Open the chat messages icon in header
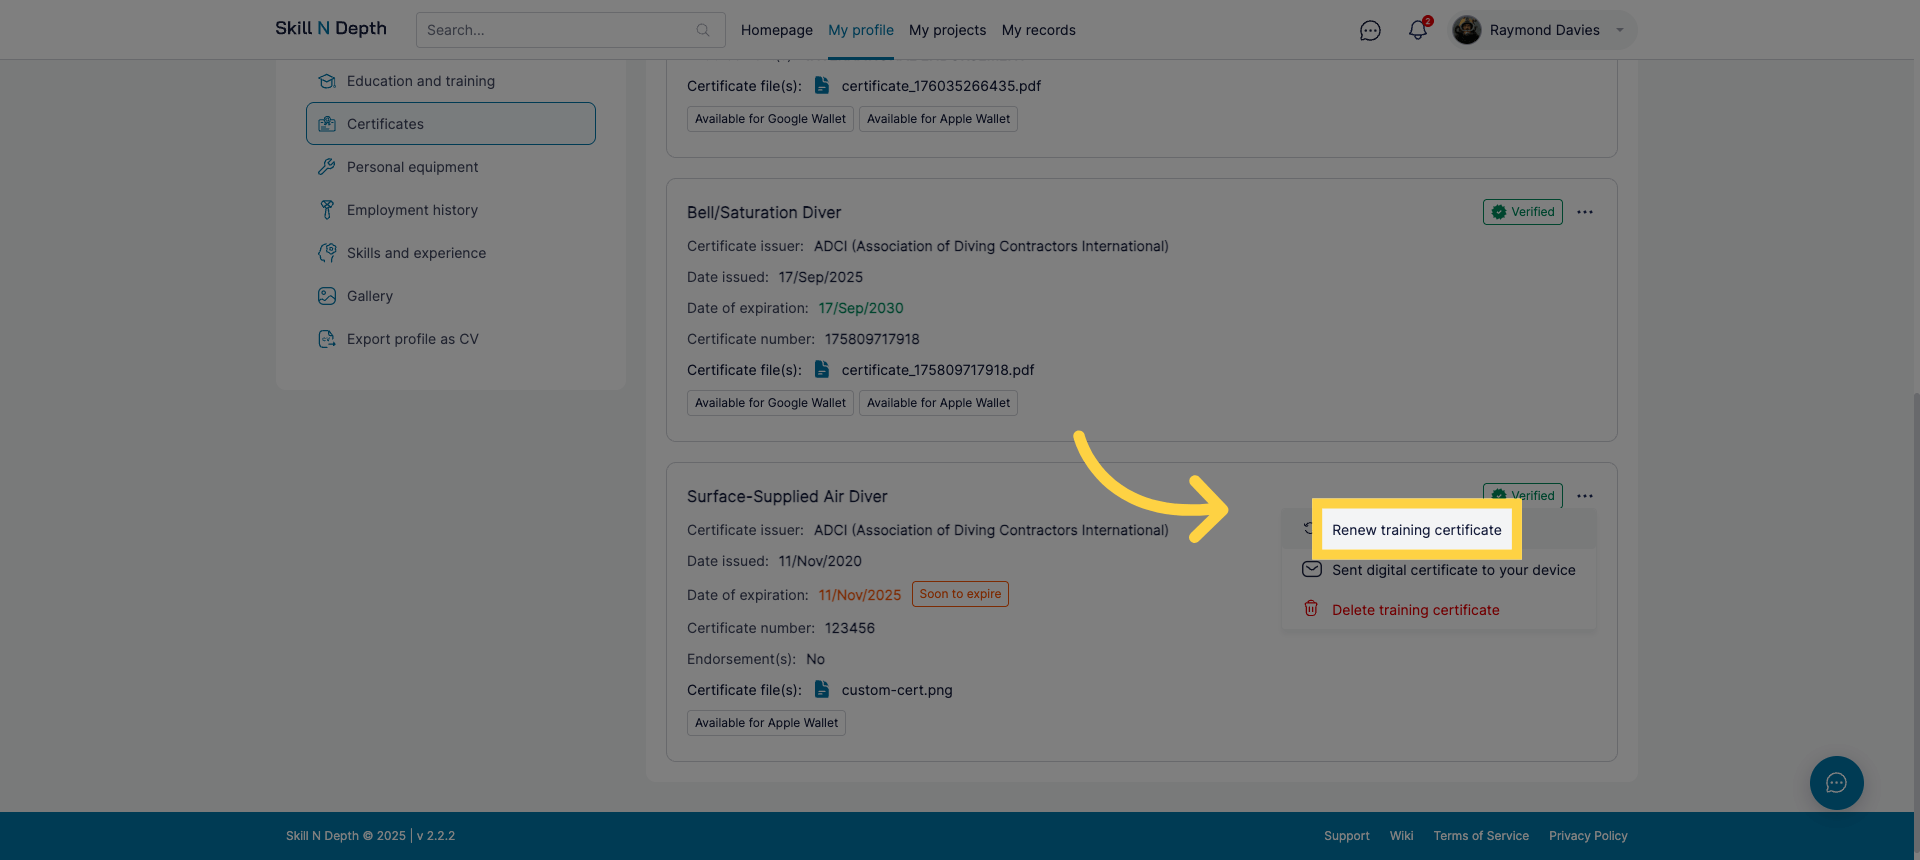Viewport: 1920px width, 860px height. tap(1370, 31)
